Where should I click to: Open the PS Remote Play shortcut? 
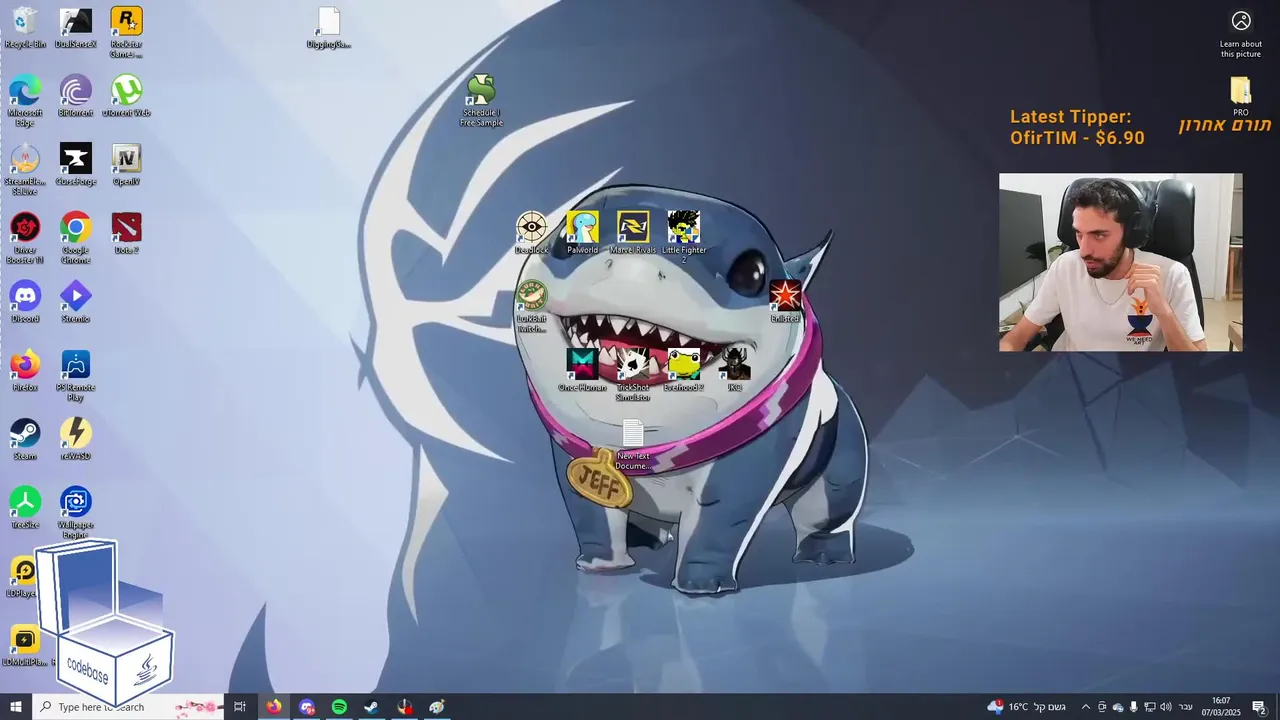click(x=76, y=375)
